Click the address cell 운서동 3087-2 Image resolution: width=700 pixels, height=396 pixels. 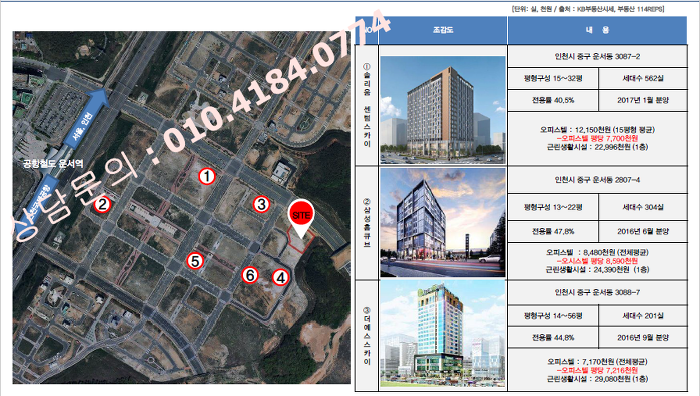coord(597,56)
